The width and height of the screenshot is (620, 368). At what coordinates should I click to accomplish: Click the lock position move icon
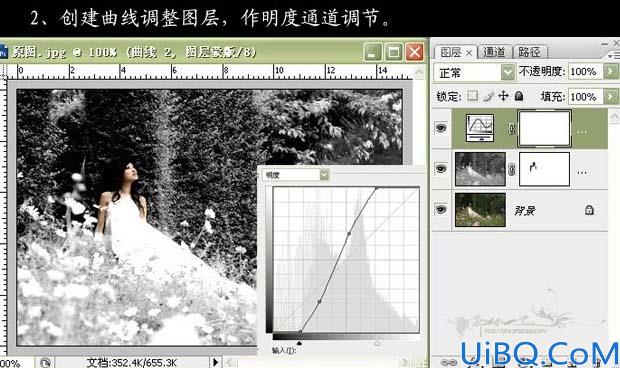click(x=503, y=96)
